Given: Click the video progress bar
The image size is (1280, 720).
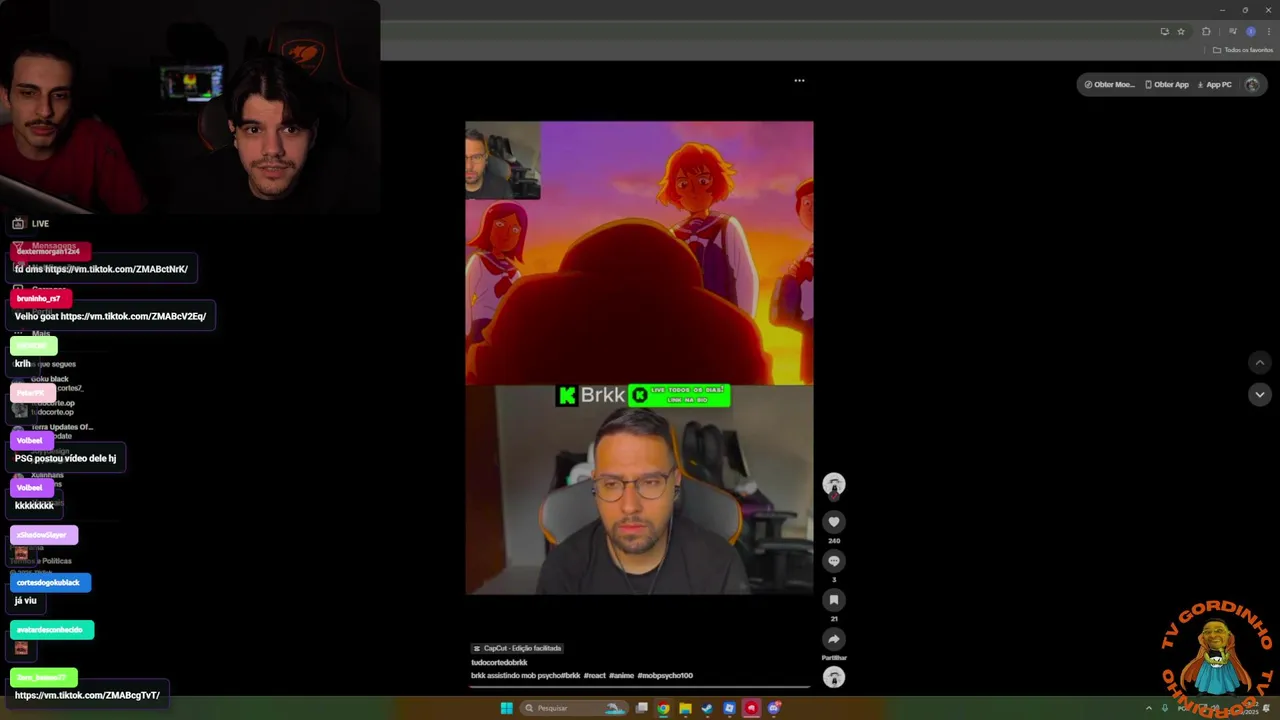Looking at the screenshot, I should pos(639,687).
